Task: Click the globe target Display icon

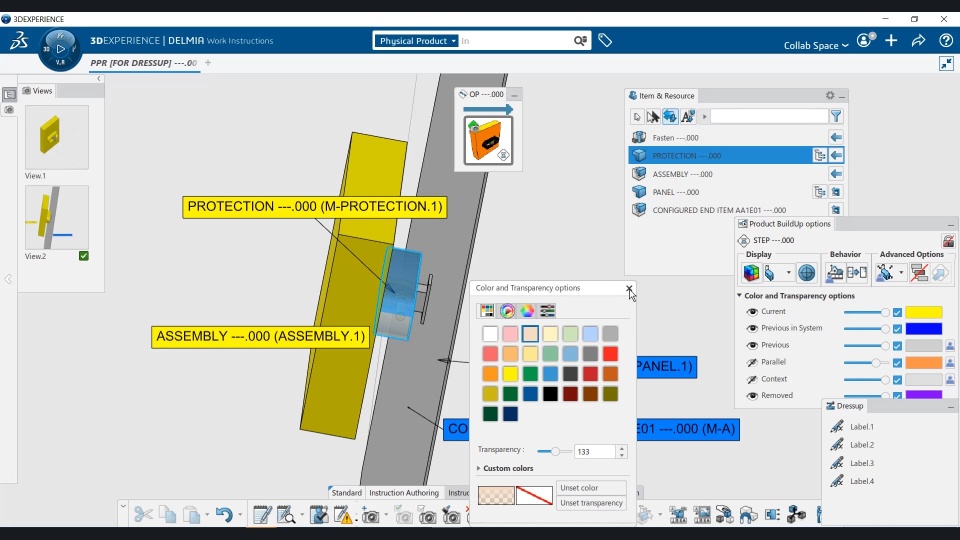Action: 807,272
